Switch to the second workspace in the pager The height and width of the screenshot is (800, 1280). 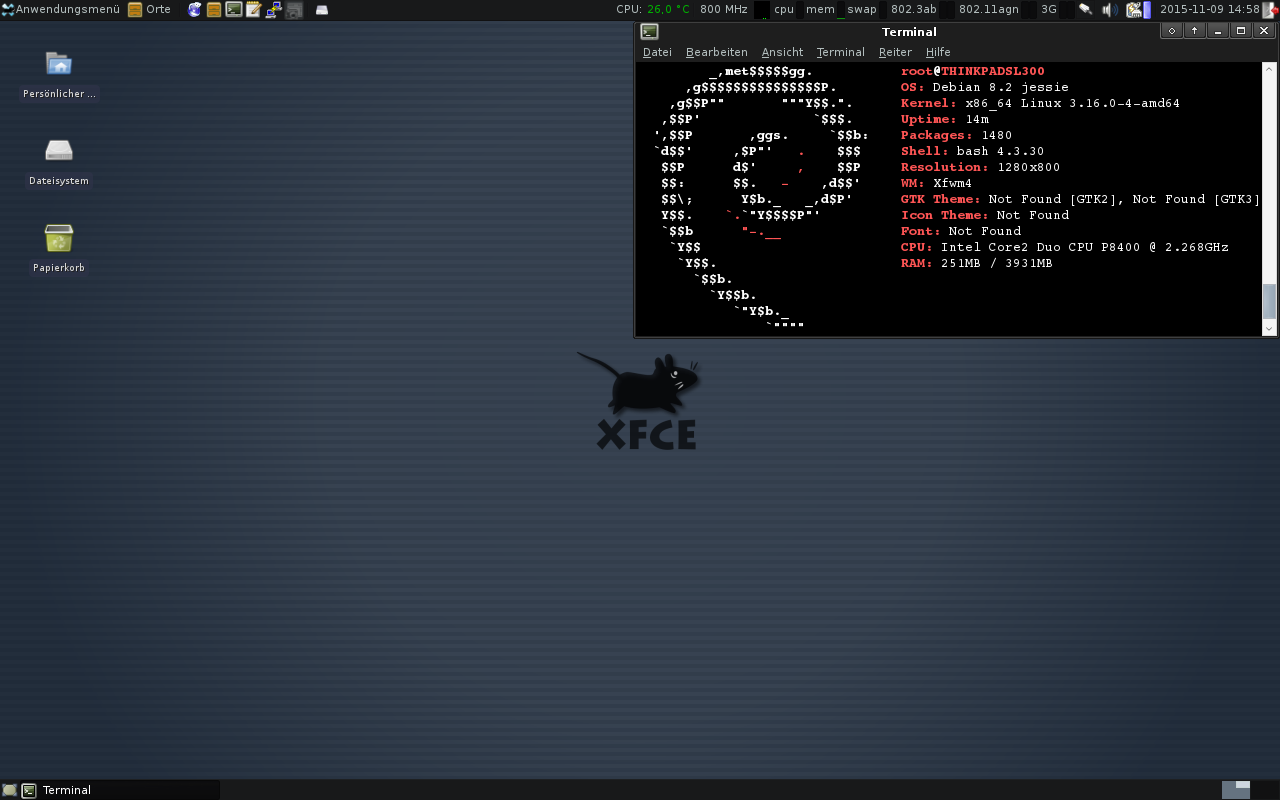point(1264,790)
